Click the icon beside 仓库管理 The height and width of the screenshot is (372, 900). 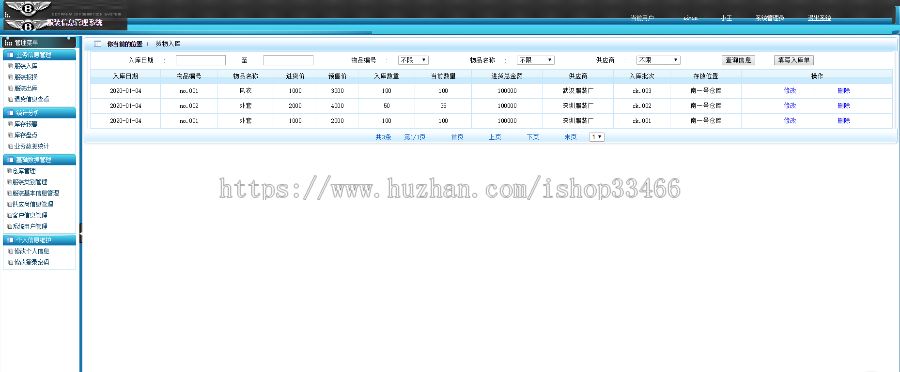9,171
